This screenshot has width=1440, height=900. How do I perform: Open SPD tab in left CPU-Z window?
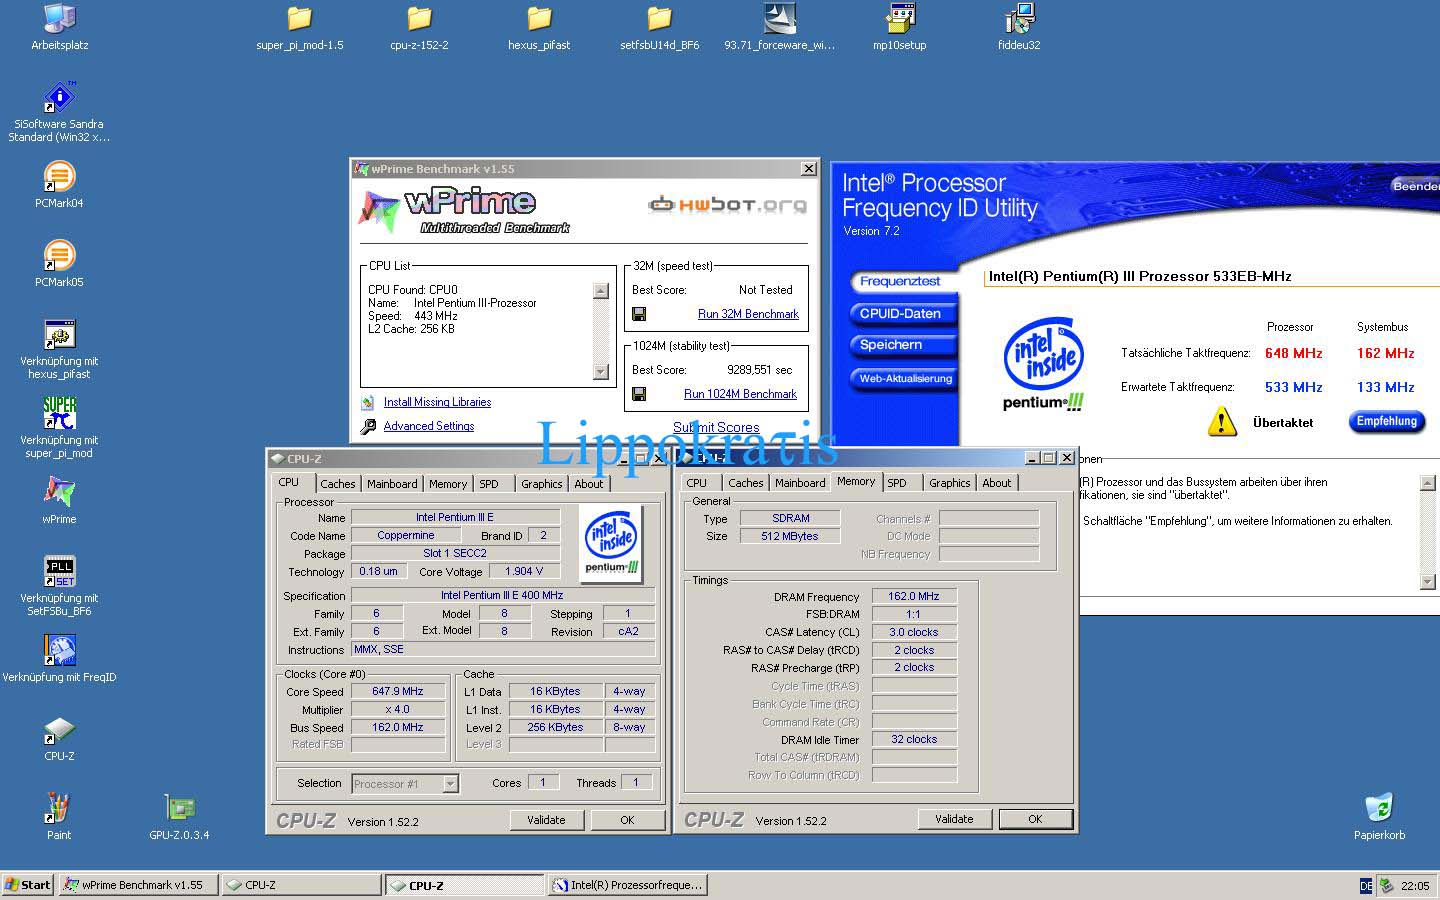(x=489, y=484)
